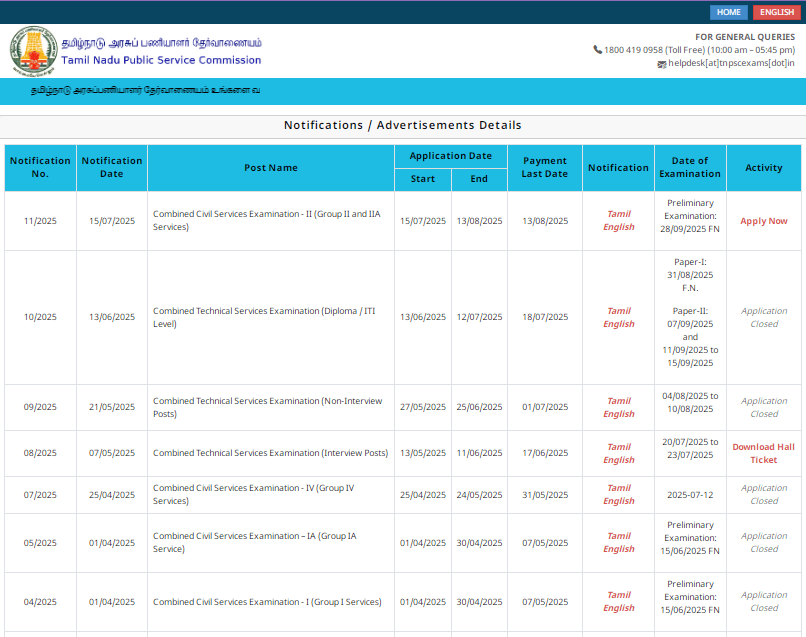
Task: Click Download Hall Ticket for Interview Posts exam
Action: click(x=763, y=453)
